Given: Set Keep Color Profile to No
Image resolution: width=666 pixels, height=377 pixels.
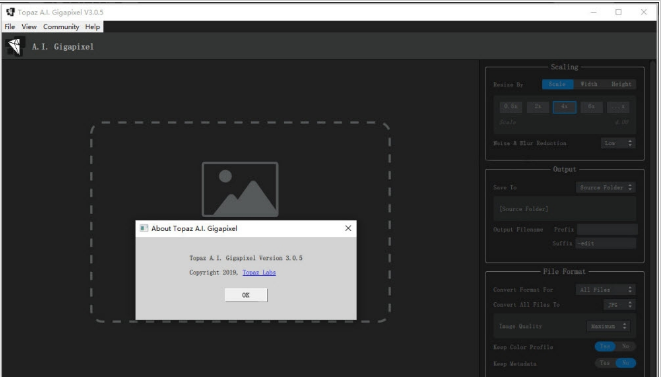Looking at the screenshot, I should click(x=626, y=346).
